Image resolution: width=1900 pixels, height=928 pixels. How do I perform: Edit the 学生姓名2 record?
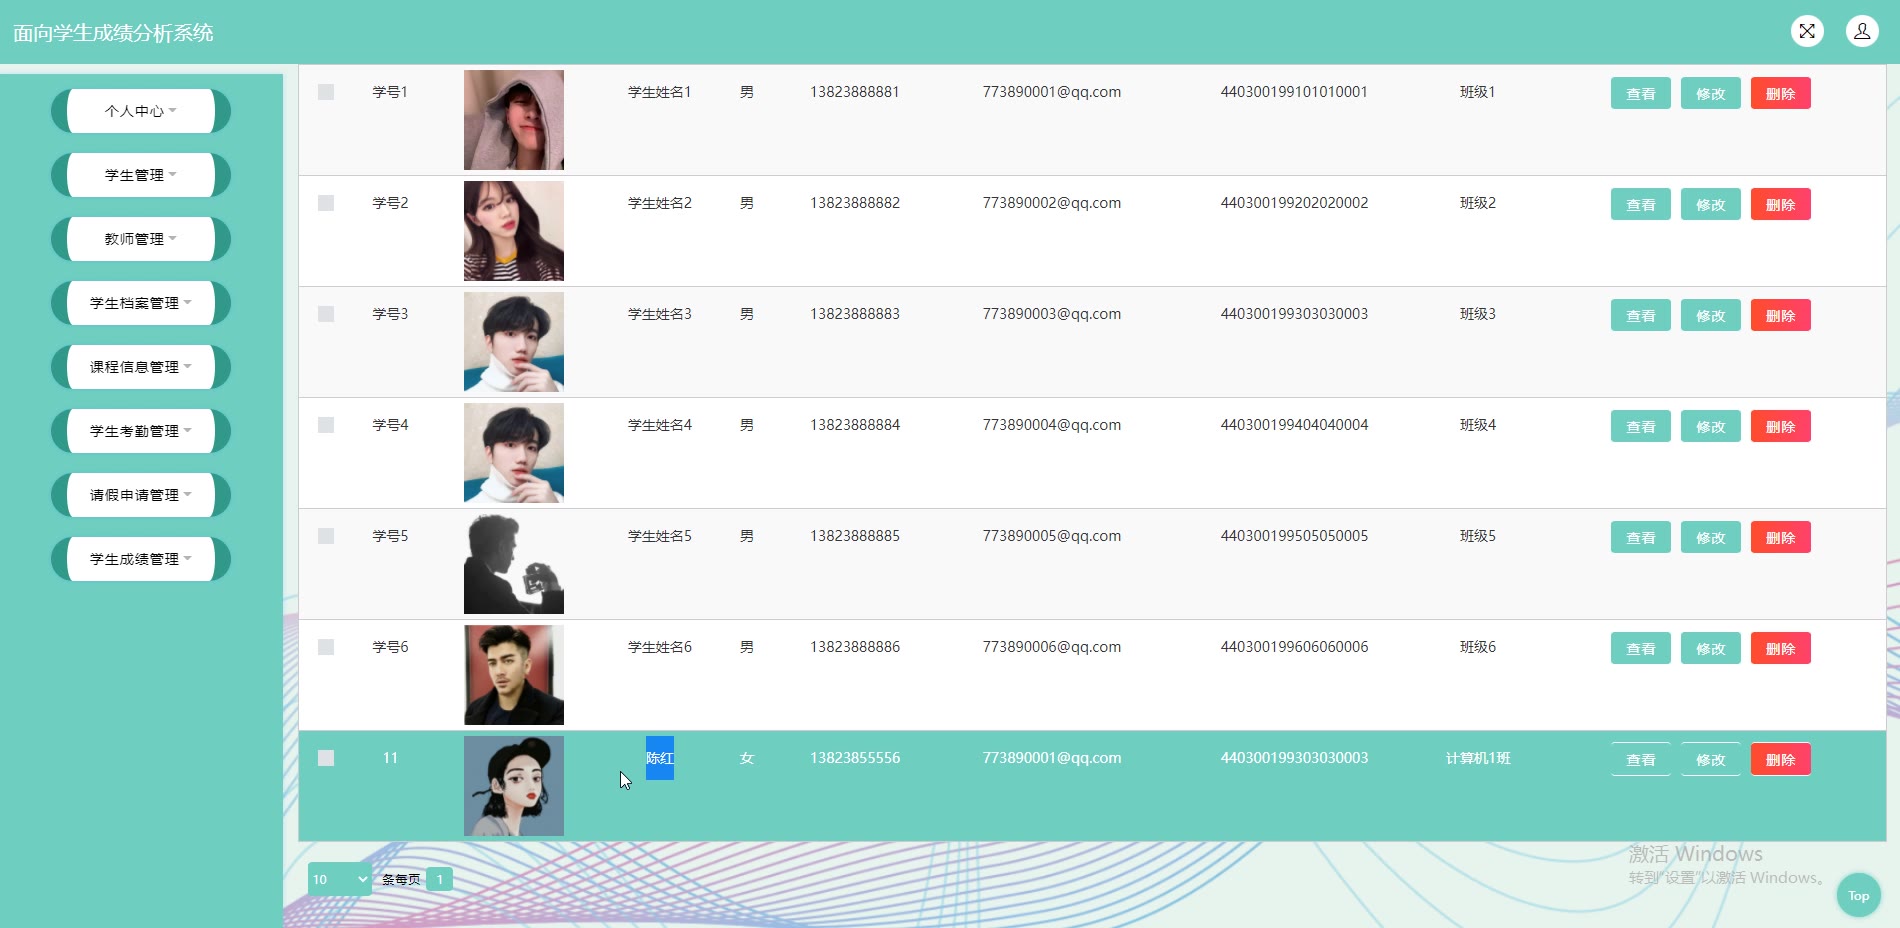pyautogui.click(x=1710, y=204)
